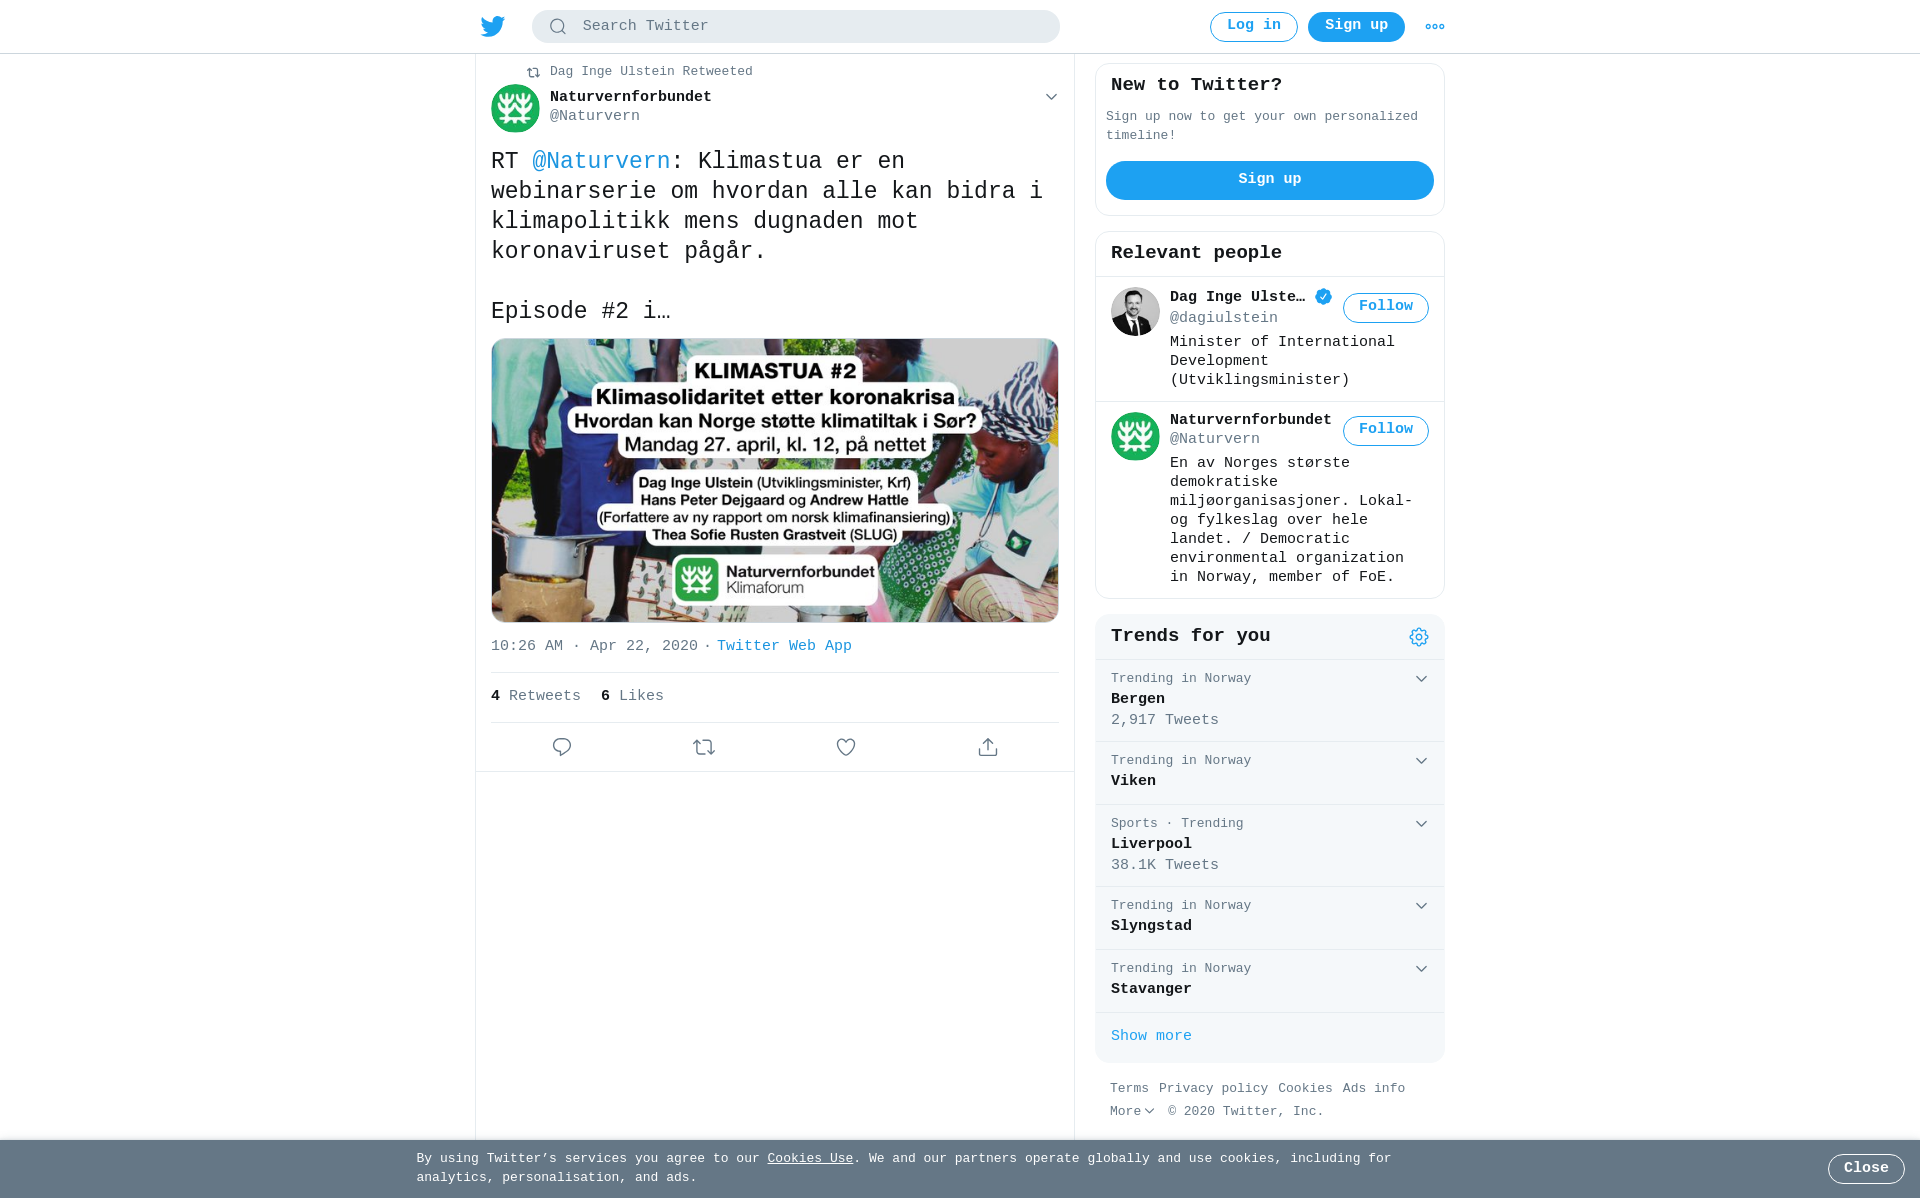Open the Klimastua #2 tweet image
The height and width of the screenshot is (1198, 1920).
pyautogui.click(x=775, y=480)
